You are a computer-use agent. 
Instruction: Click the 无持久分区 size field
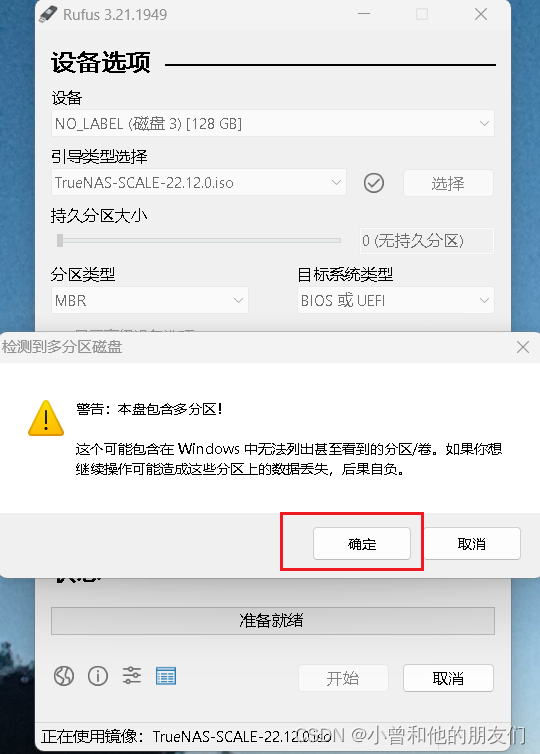tap(427, 240)
